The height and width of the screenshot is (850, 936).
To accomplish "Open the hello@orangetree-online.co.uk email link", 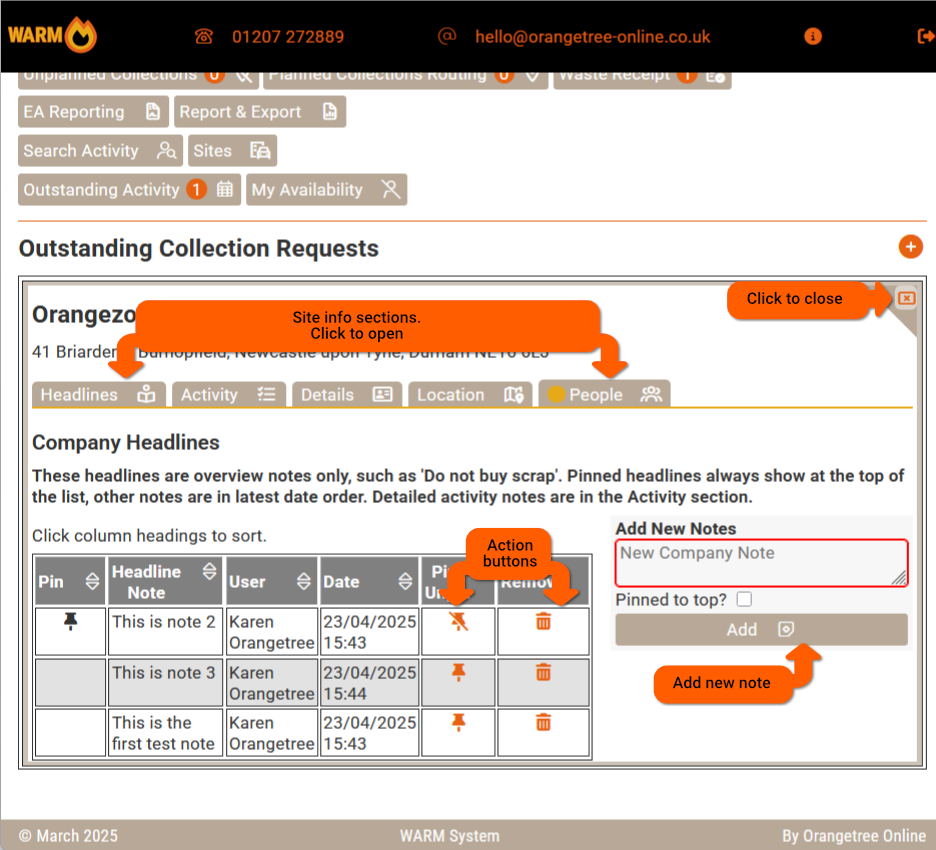I will (592, 37).
